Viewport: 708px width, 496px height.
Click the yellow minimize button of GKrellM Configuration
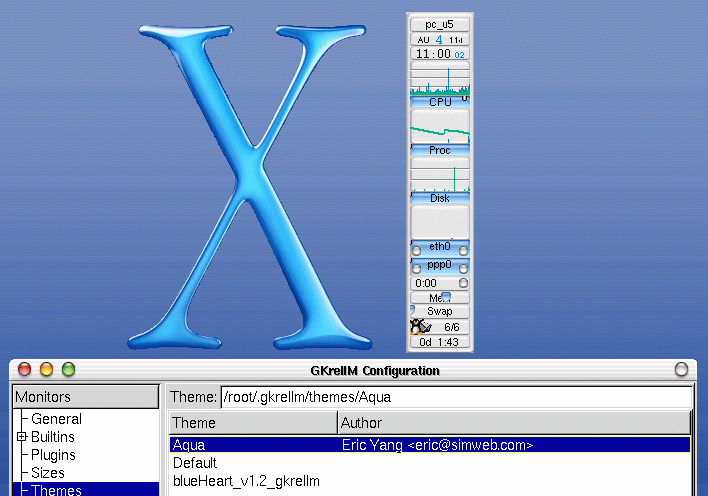[x=47, y=370]
